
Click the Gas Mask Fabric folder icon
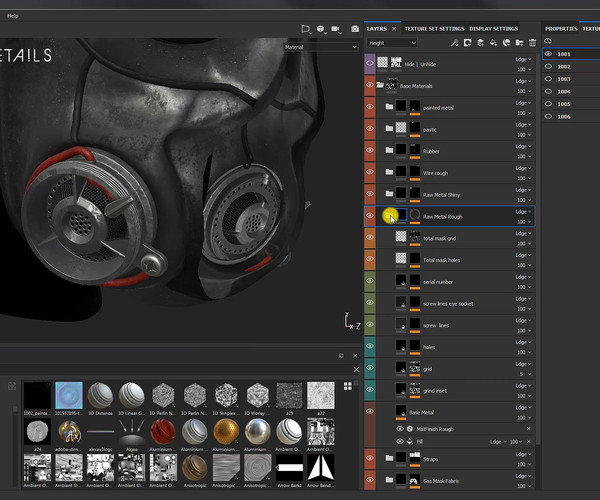tap(389, 479)
